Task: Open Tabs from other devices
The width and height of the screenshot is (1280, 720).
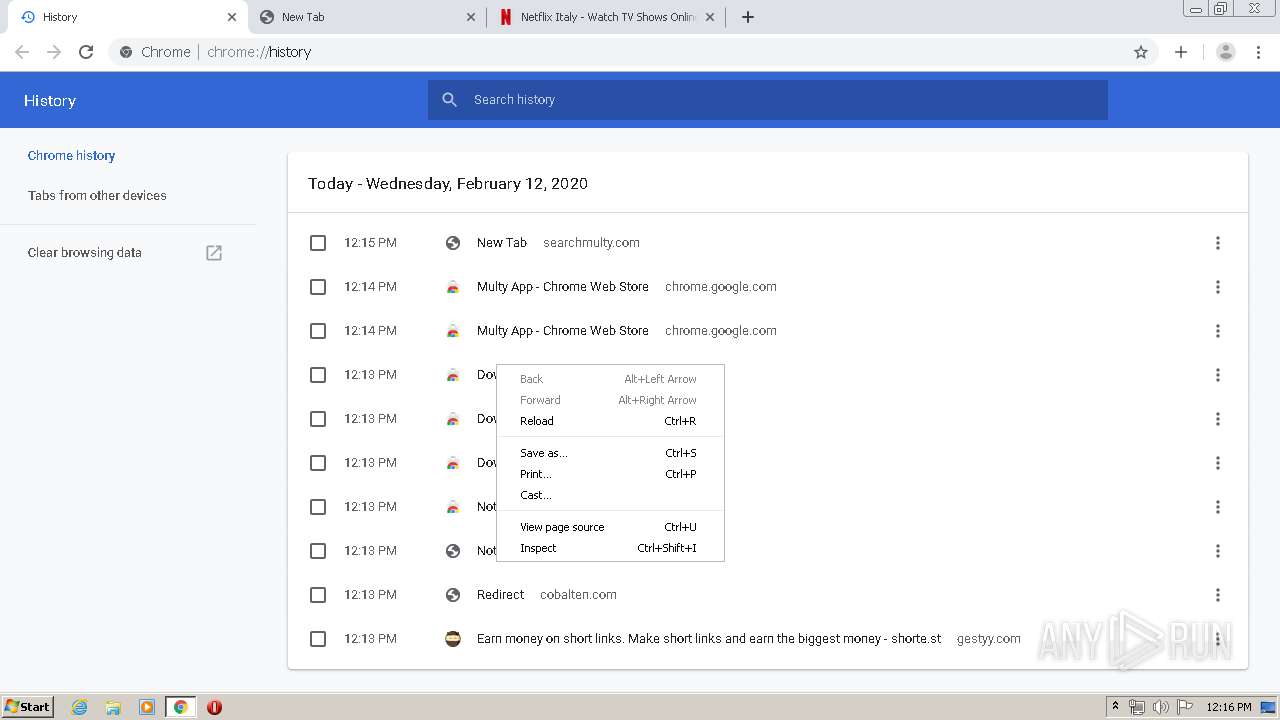Action: coord(97,196)
